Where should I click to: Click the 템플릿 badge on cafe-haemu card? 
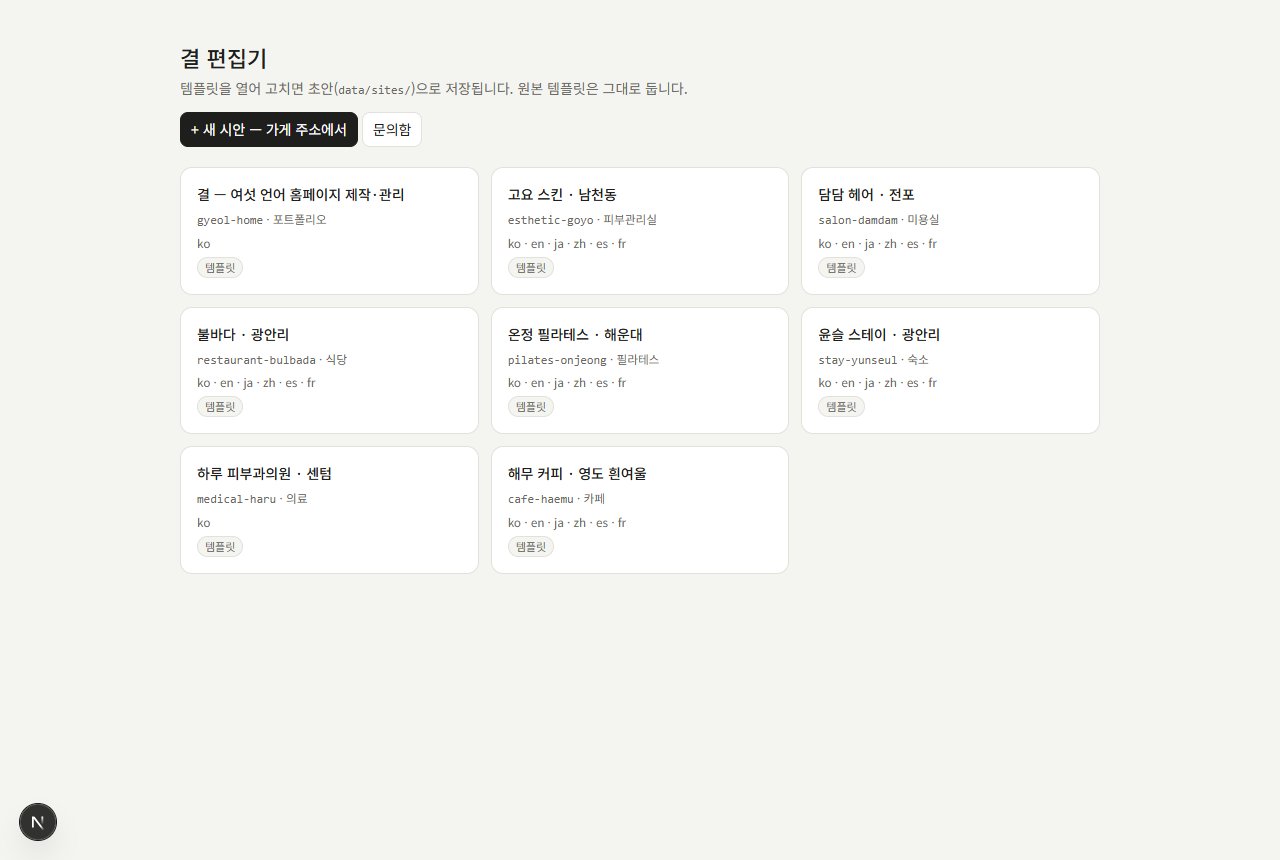pyautogui.click(x=531, y=547)
